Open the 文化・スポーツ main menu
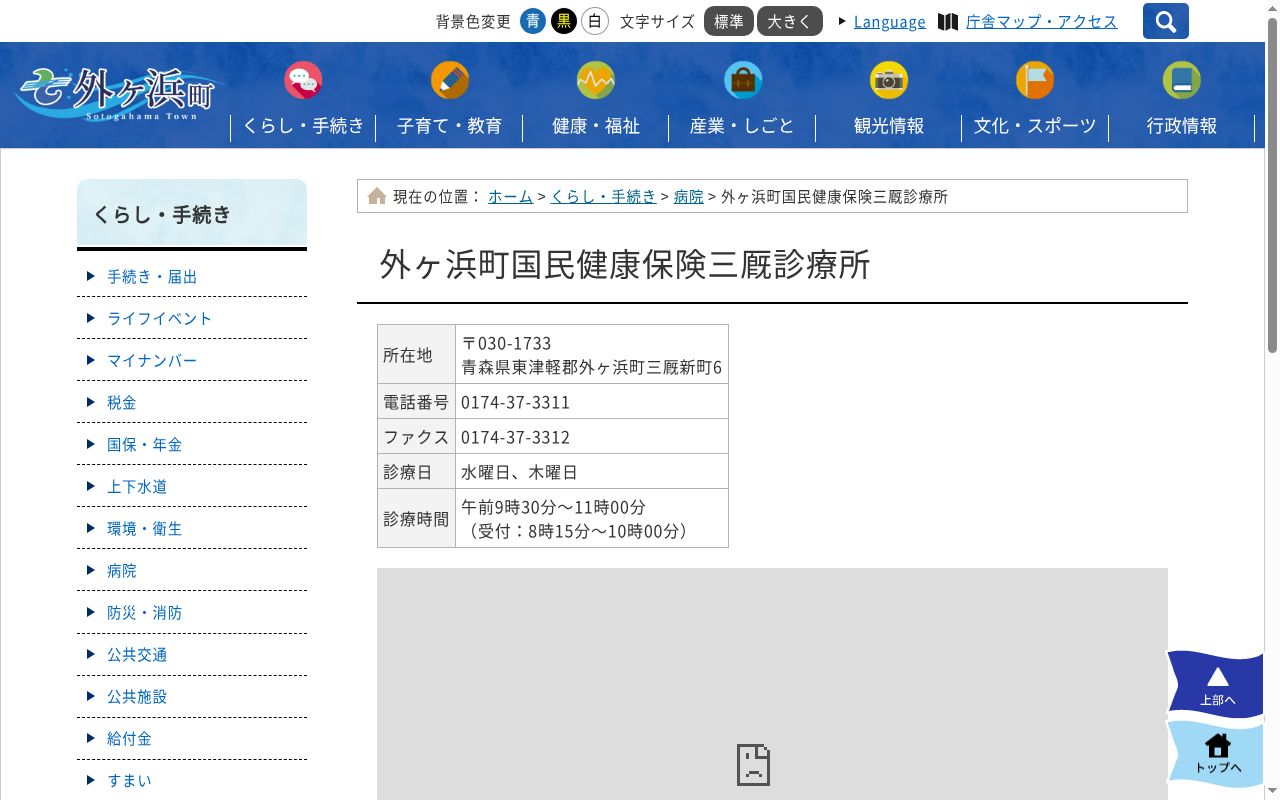The width and height of the screenshot is (1280, 800). (1035, 126)
